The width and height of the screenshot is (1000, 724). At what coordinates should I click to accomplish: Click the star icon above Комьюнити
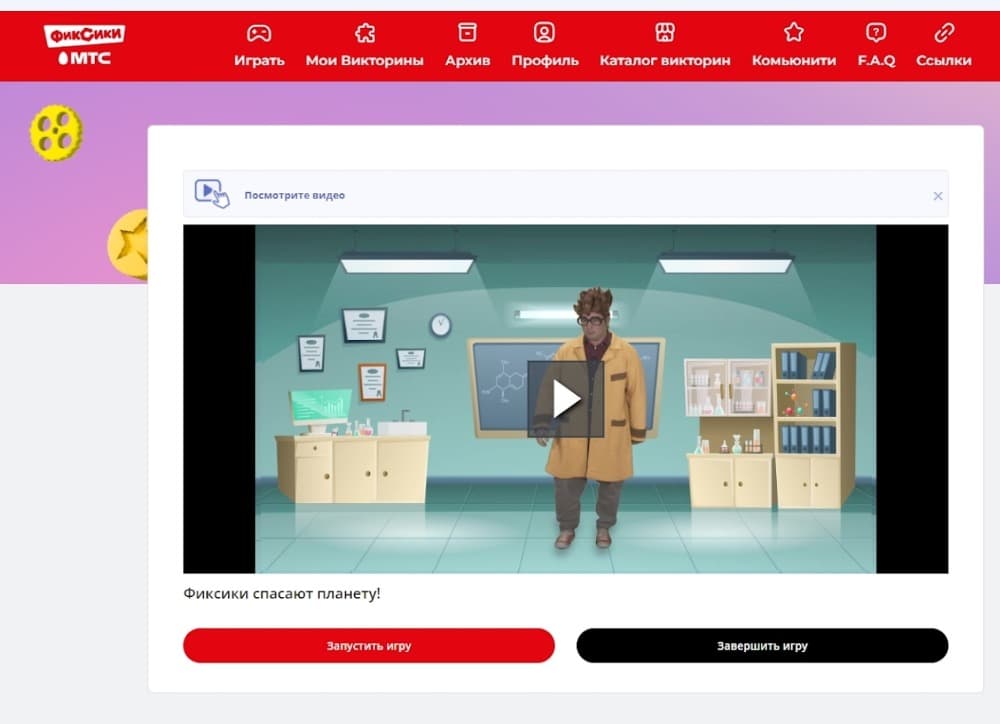click(x=794, y=32)
